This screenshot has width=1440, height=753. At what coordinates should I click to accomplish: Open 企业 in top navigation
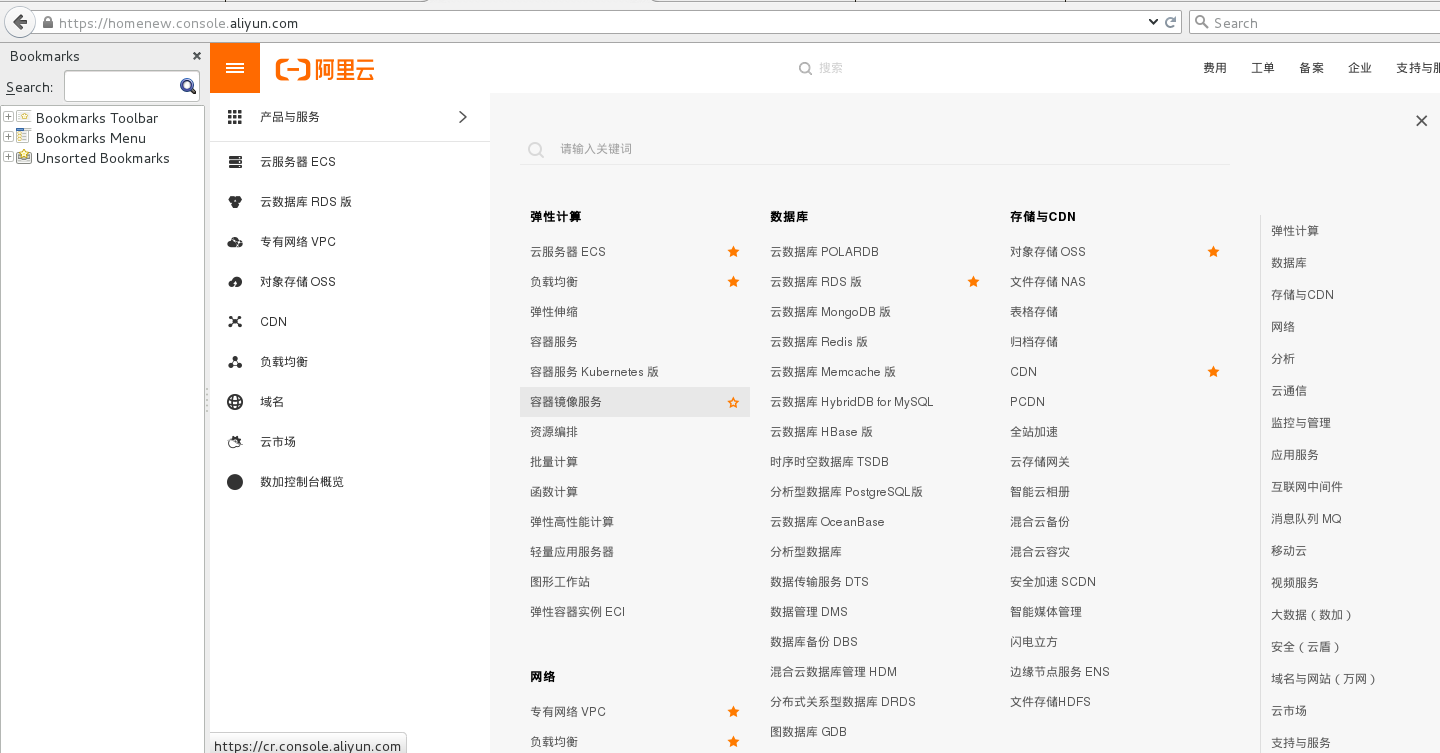point(1360,68)
